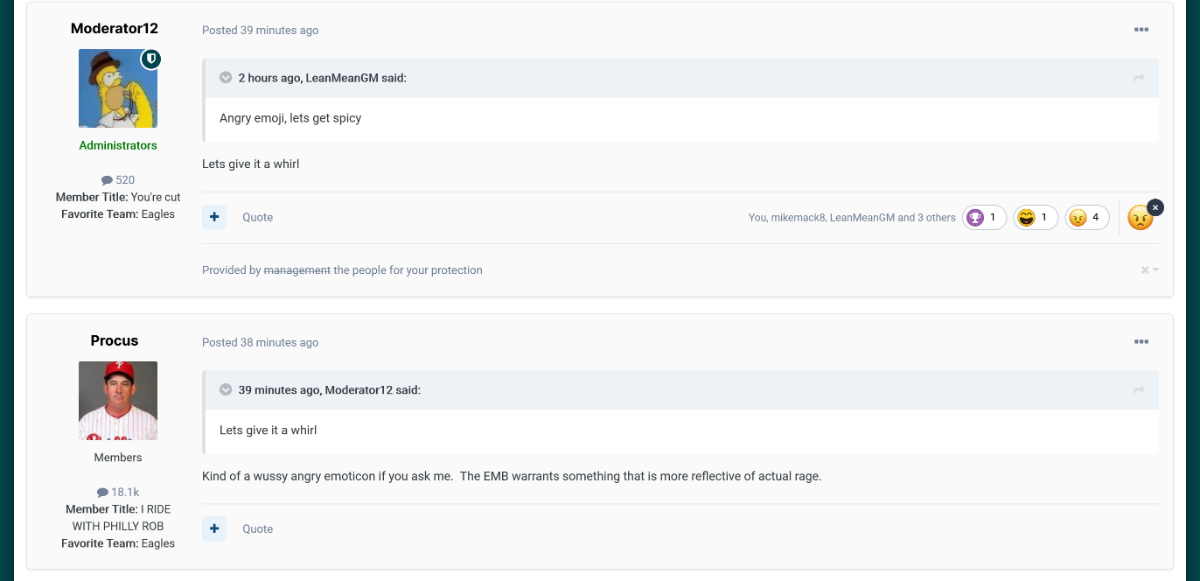Screen dimensions: 1200x581
Task: Open the options menu for Moderator12's post
Action: pos(1141,30)
